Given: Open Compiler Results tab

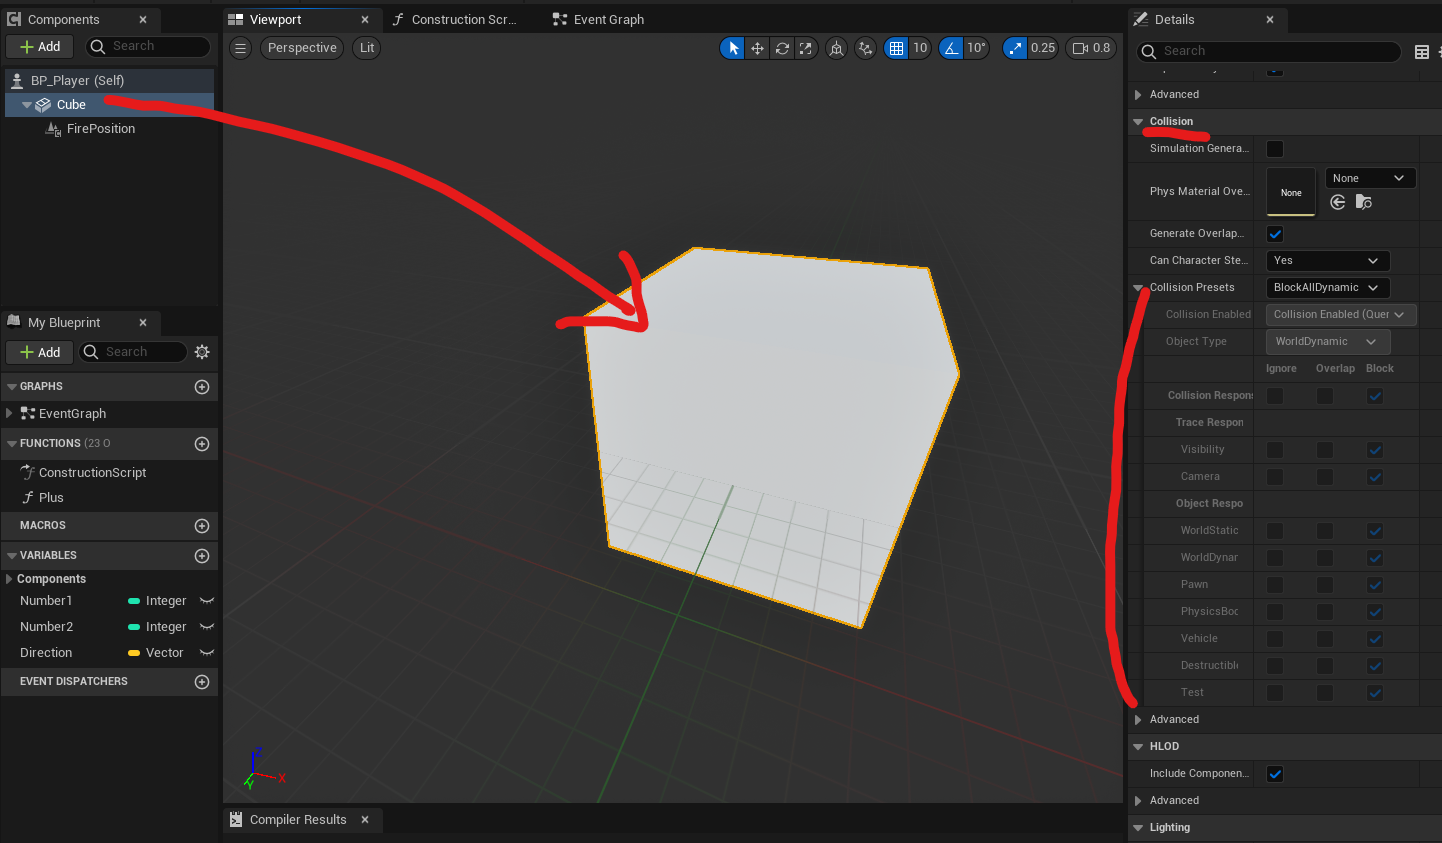Looking at the screenshot, I should coord(297,820).
